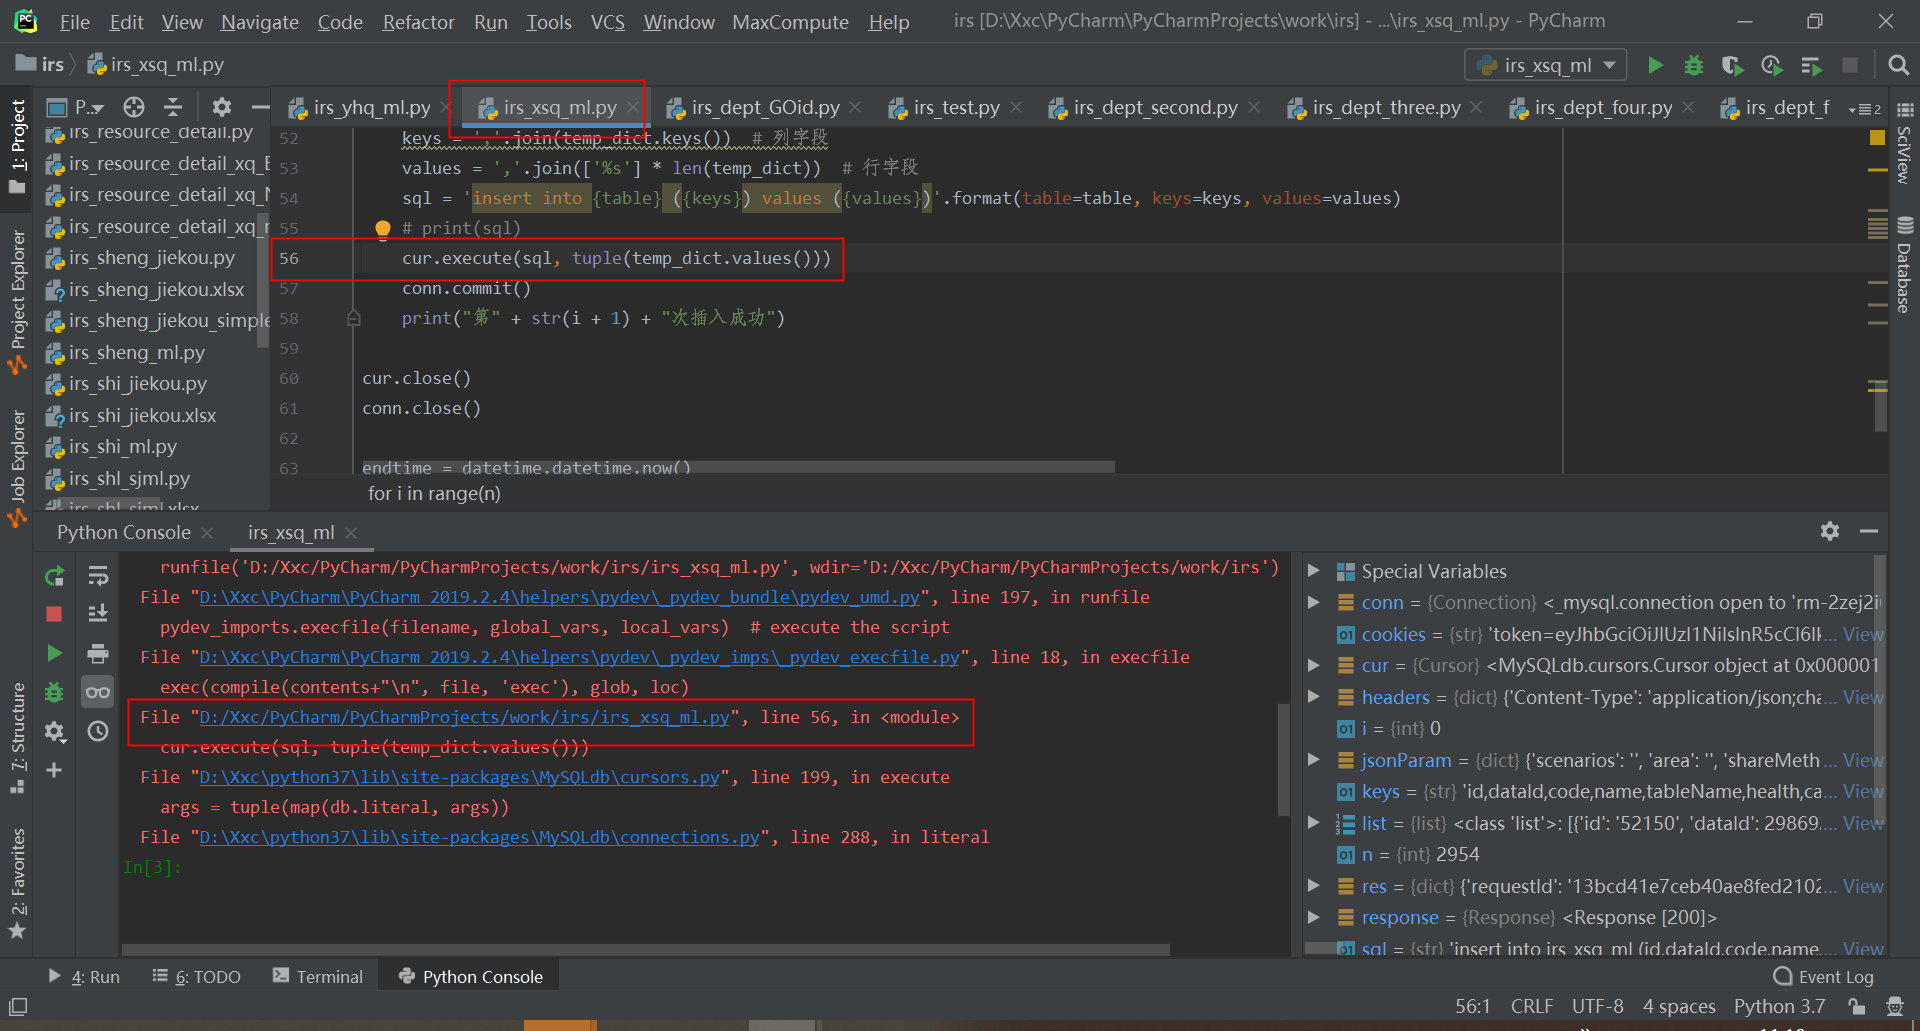Print the console output
Viewport: 1920px width, 1031px height.
pyautogui.click(x=98, y=653)
